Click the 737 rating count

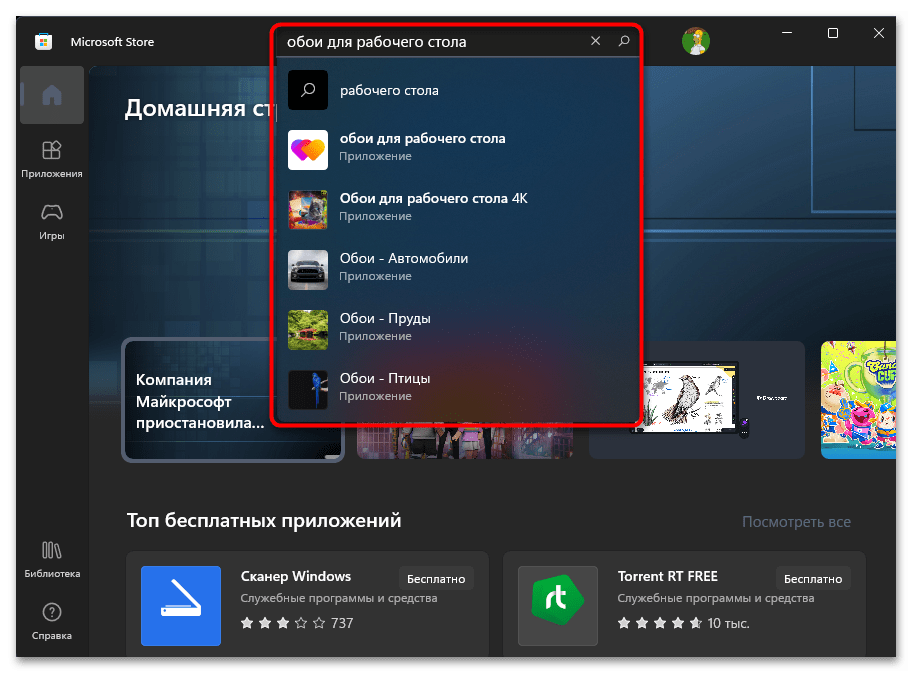pos(342,624)
